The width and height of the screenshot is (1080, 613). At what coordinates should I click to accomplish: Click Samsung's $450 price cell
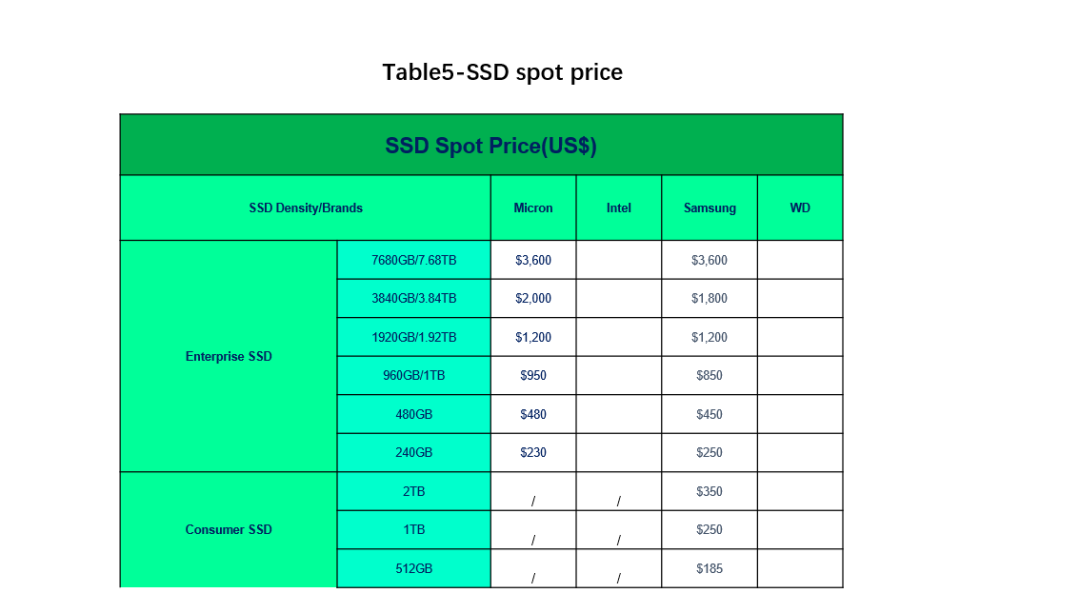click(709, 414)
